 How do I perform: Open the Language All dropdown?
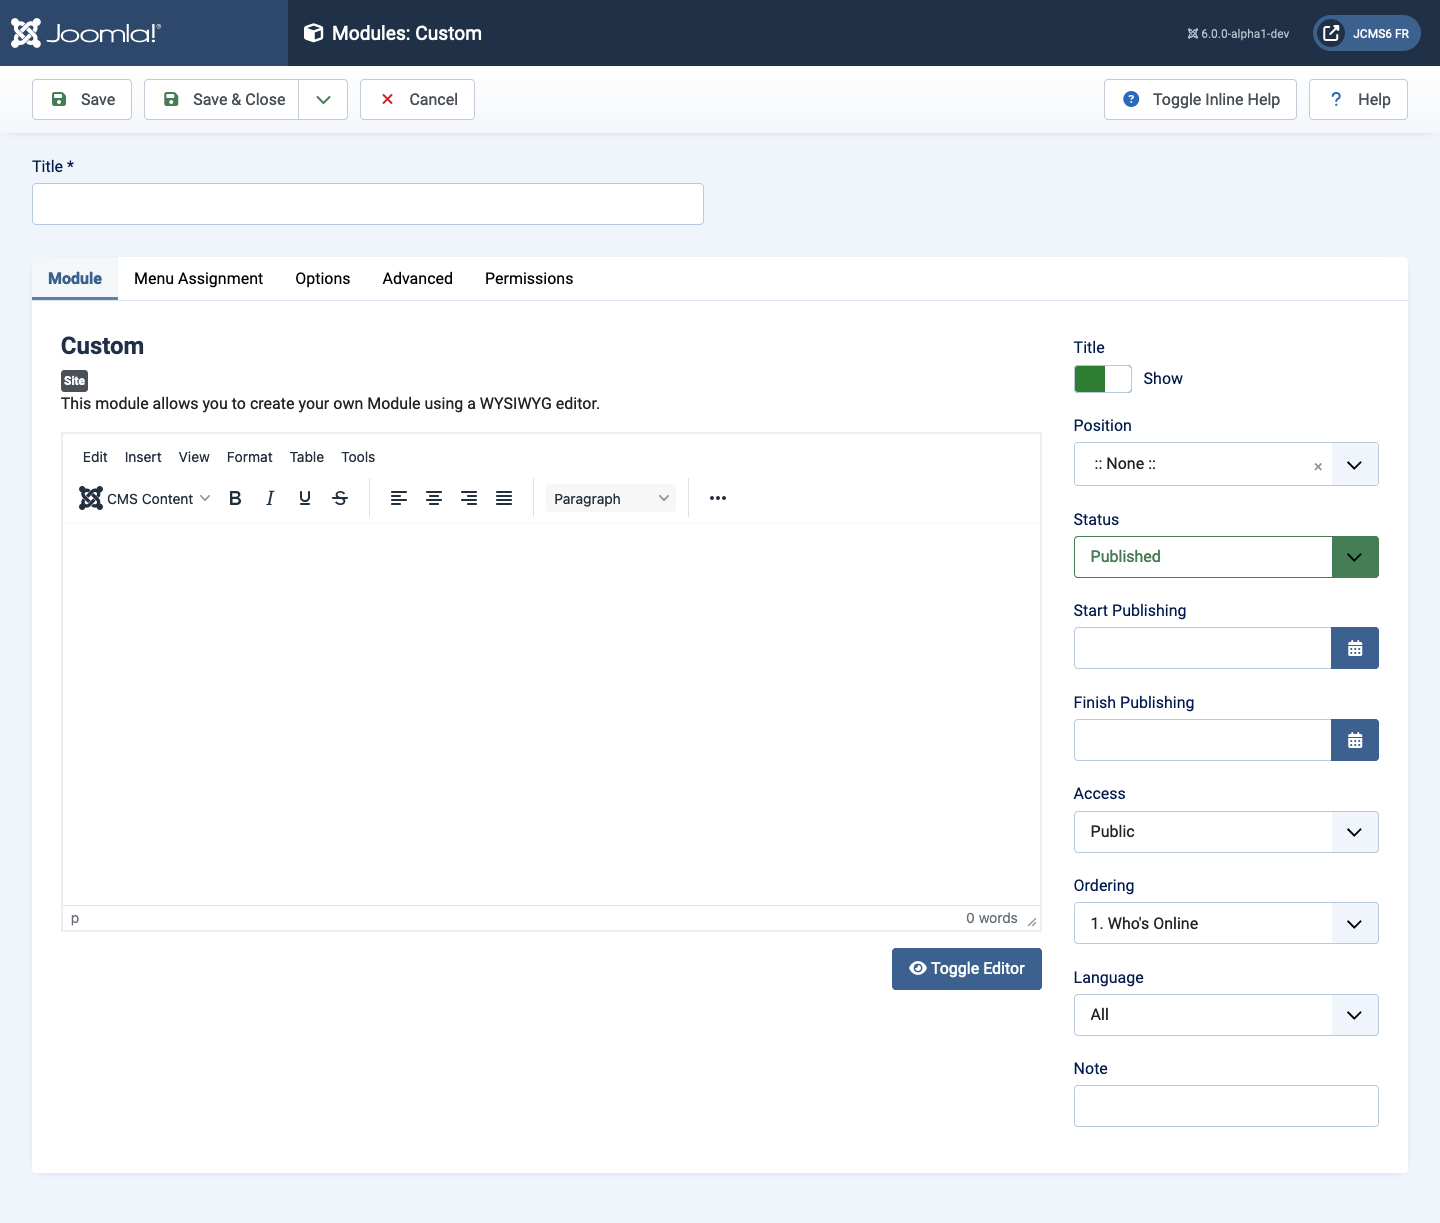click(1226, 1015)
